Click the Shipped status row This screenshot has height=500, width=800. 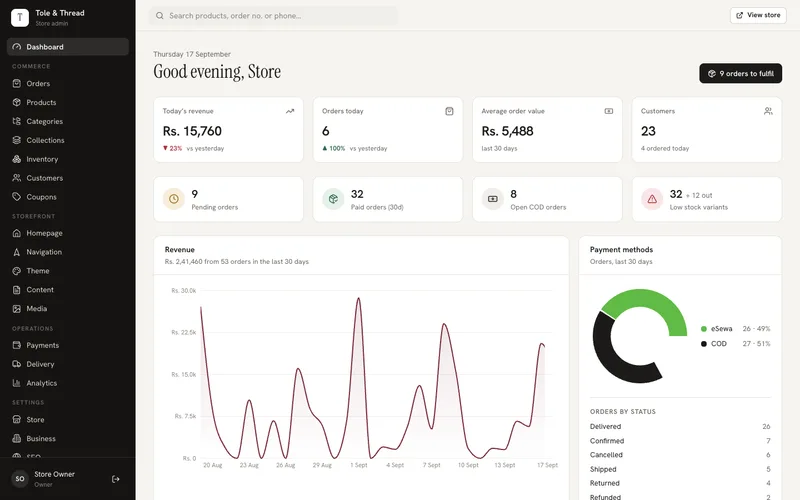tap(680, 469)
